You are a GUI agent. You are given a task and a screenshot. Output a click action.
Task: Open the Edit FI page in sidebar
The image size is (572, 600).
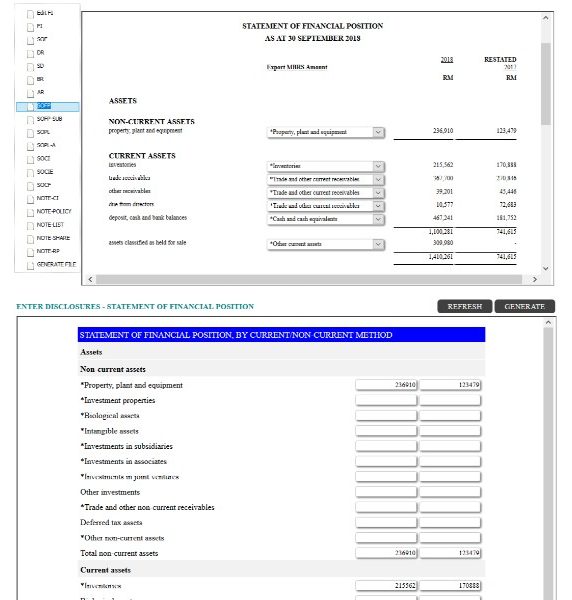tap(45, 13)
